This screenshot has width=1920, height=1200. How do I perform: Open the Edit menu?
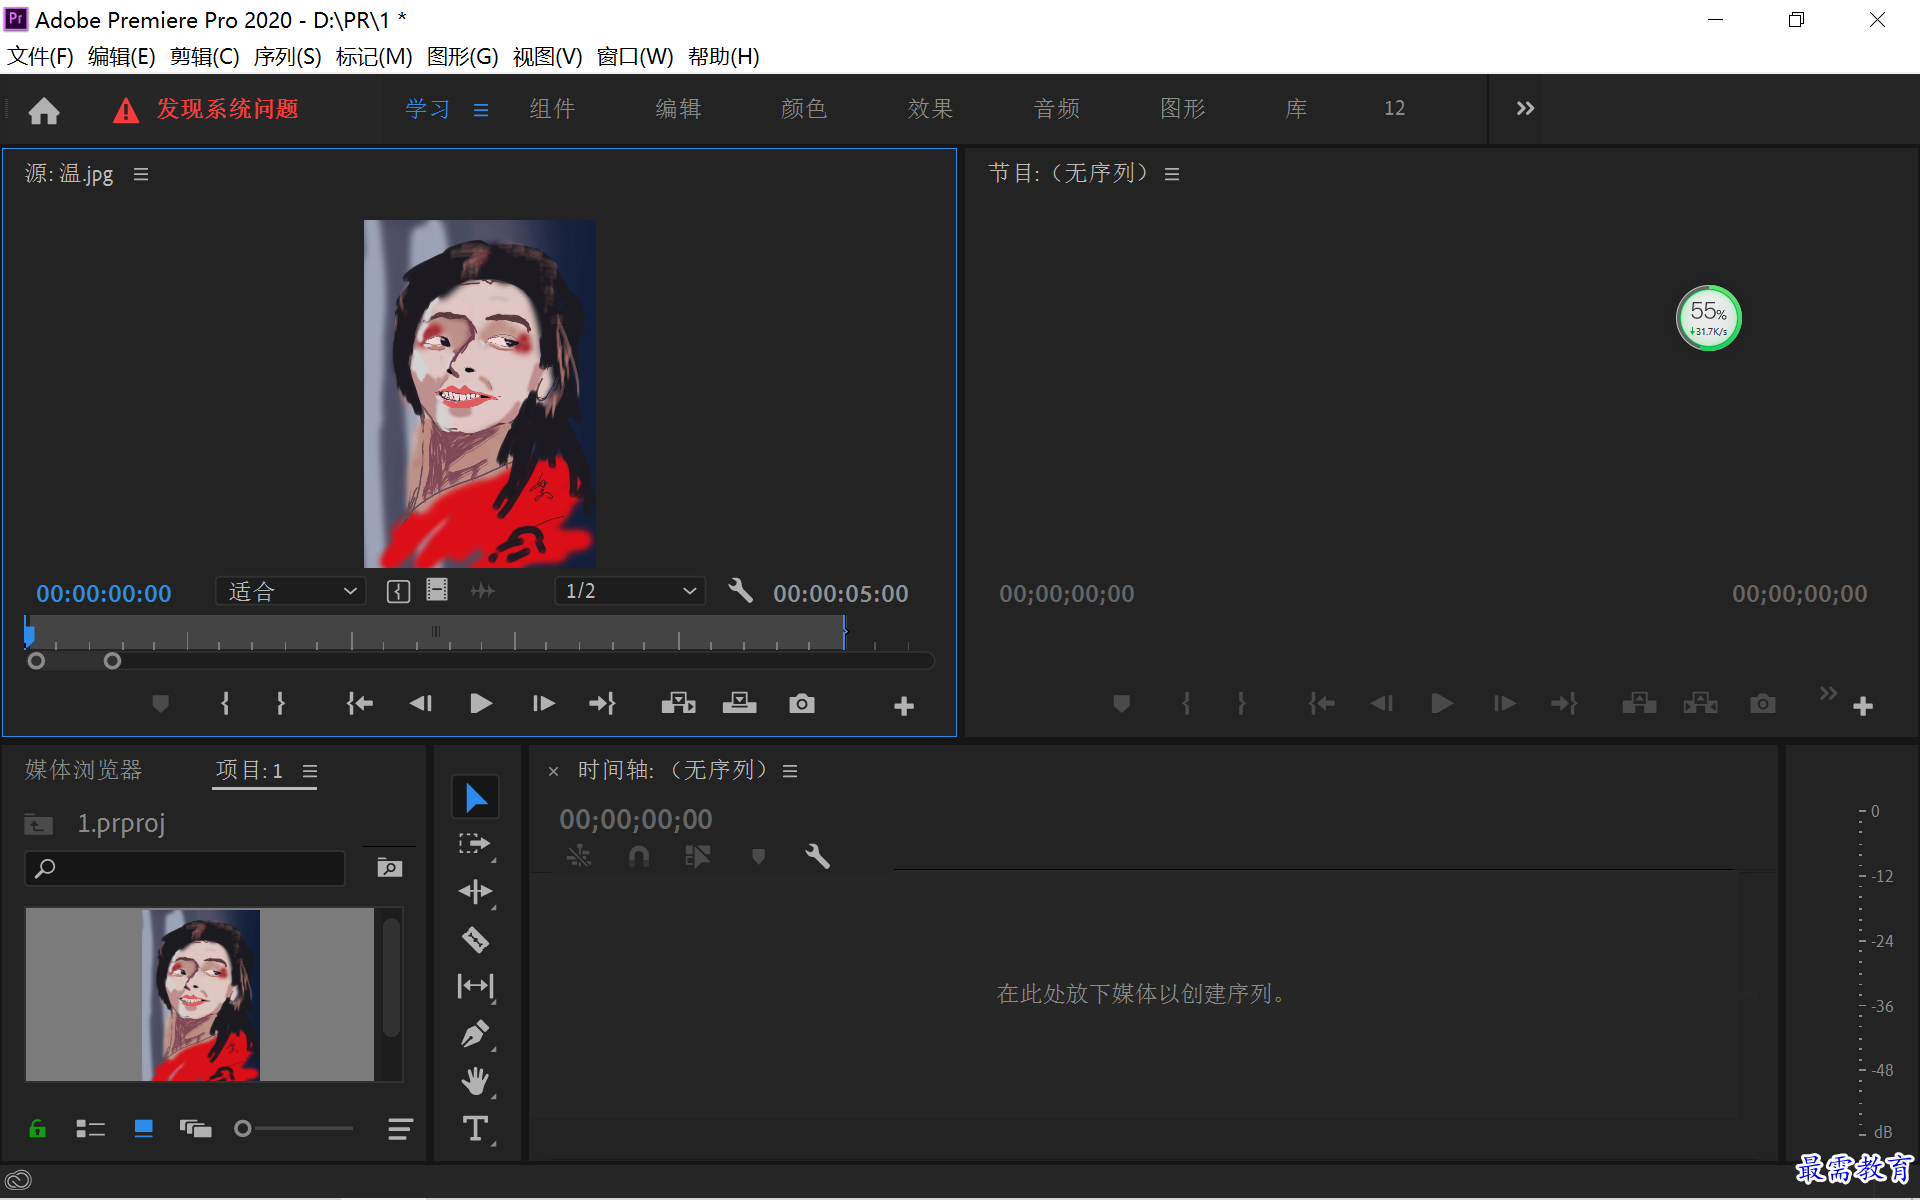pos(122,56)
